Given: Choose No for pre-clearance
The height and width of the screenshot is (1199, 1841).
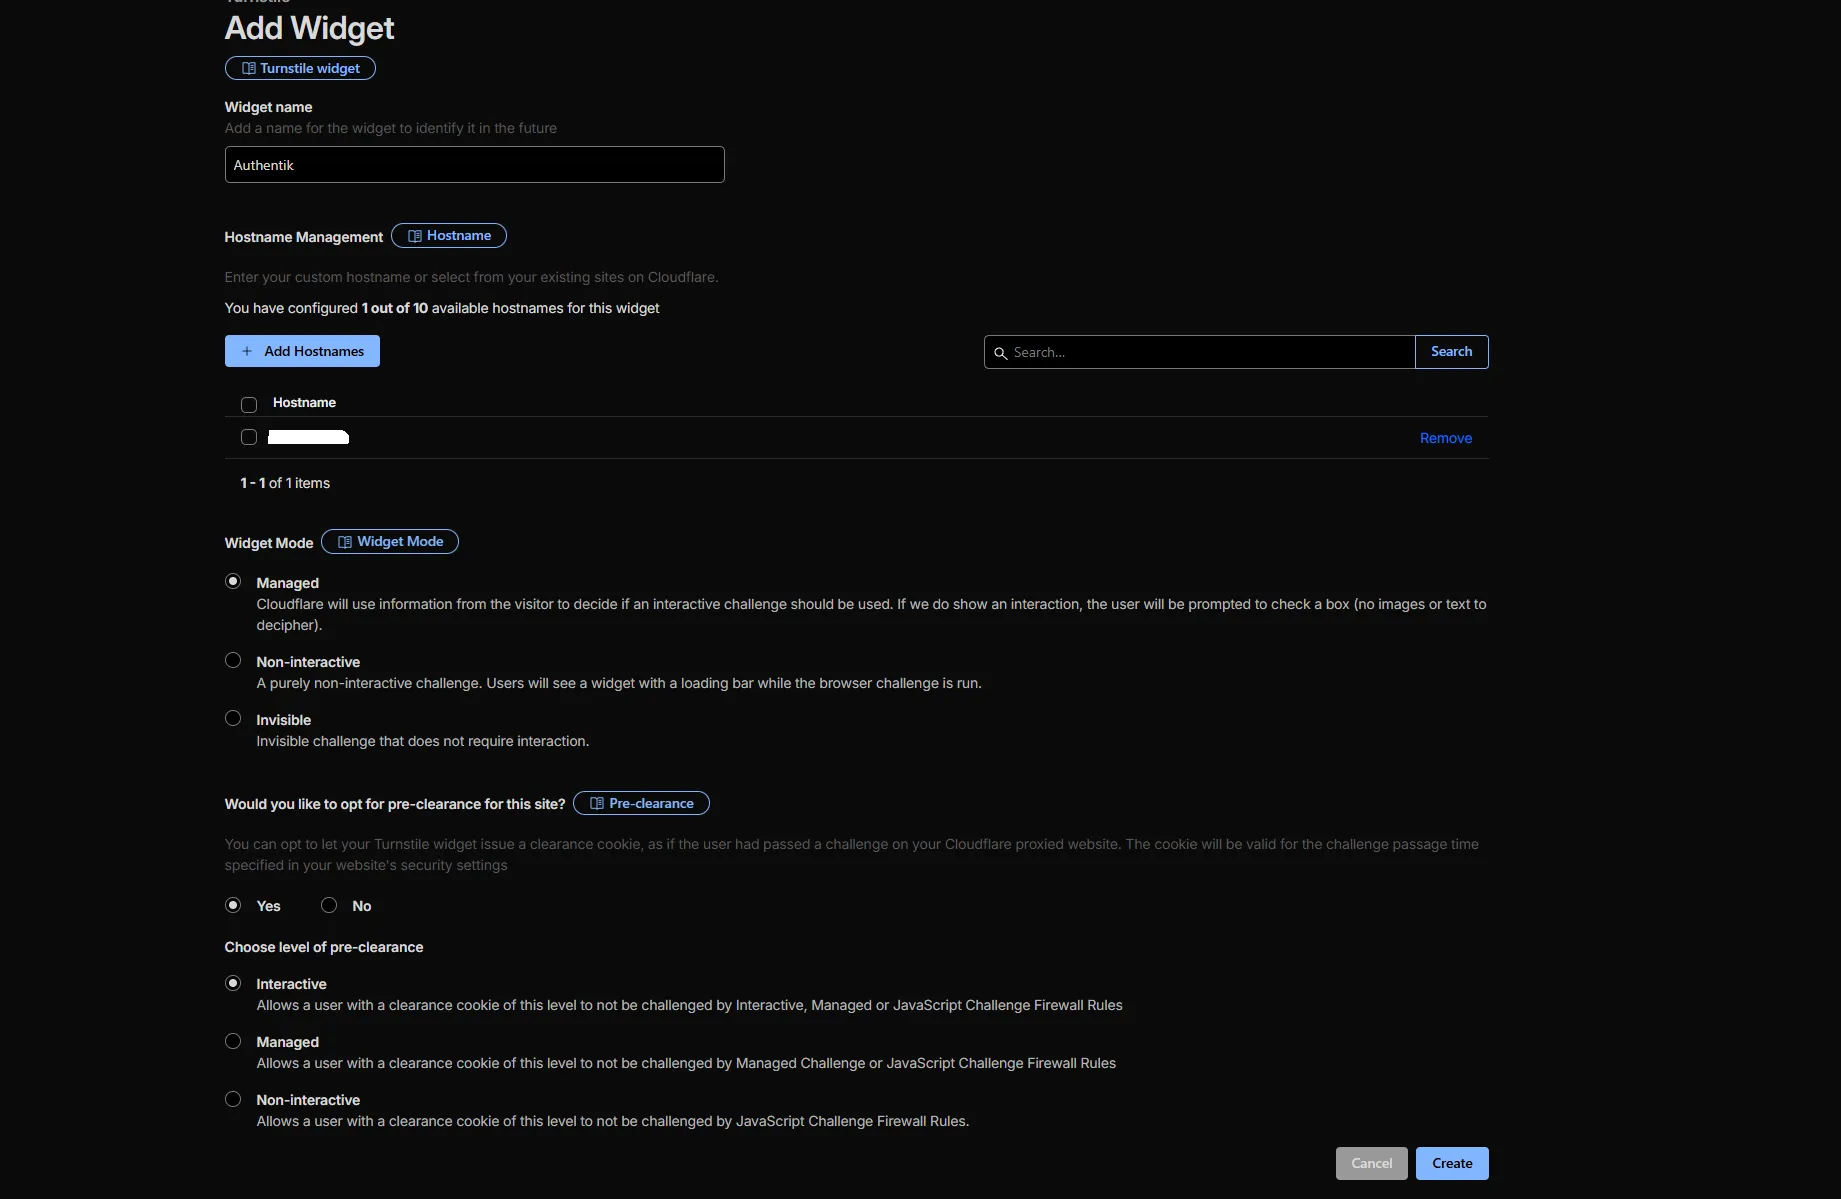Looking at the screenshot, I should point(329,906).
